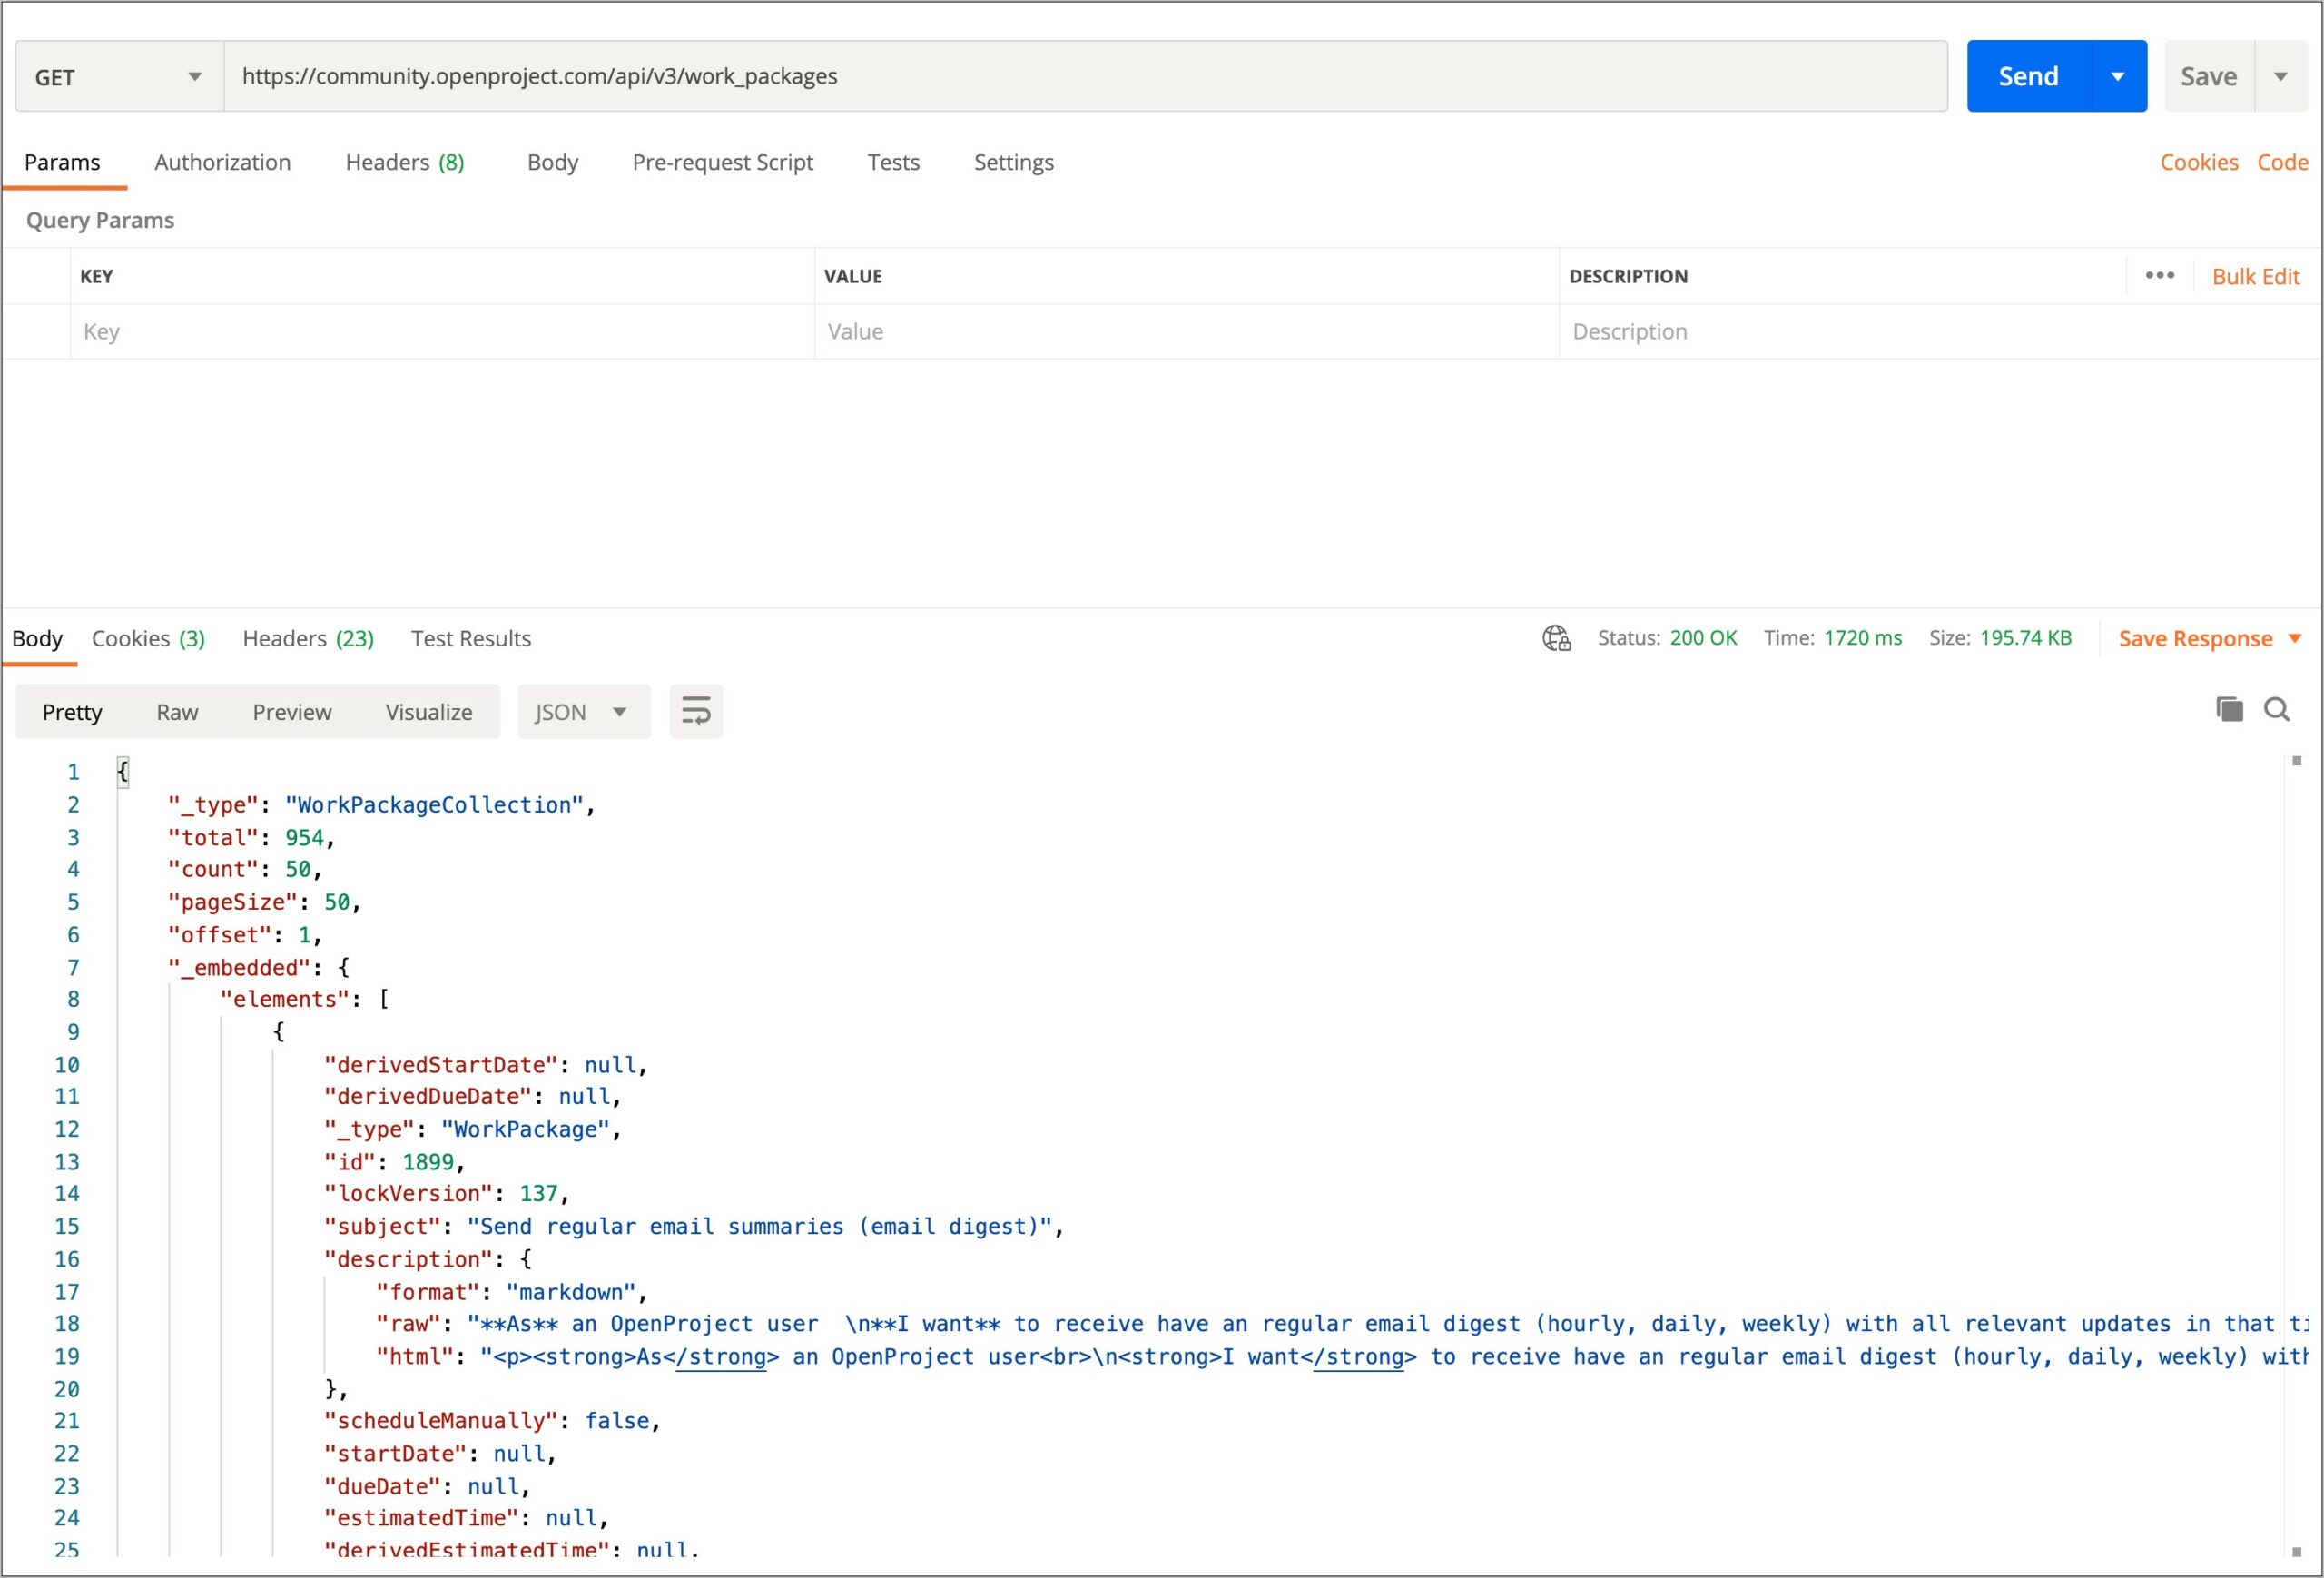This screenshot has width=2324, height=1578.
Task: Select the JSON dropdown format
Action: click(x=581, y=712)
